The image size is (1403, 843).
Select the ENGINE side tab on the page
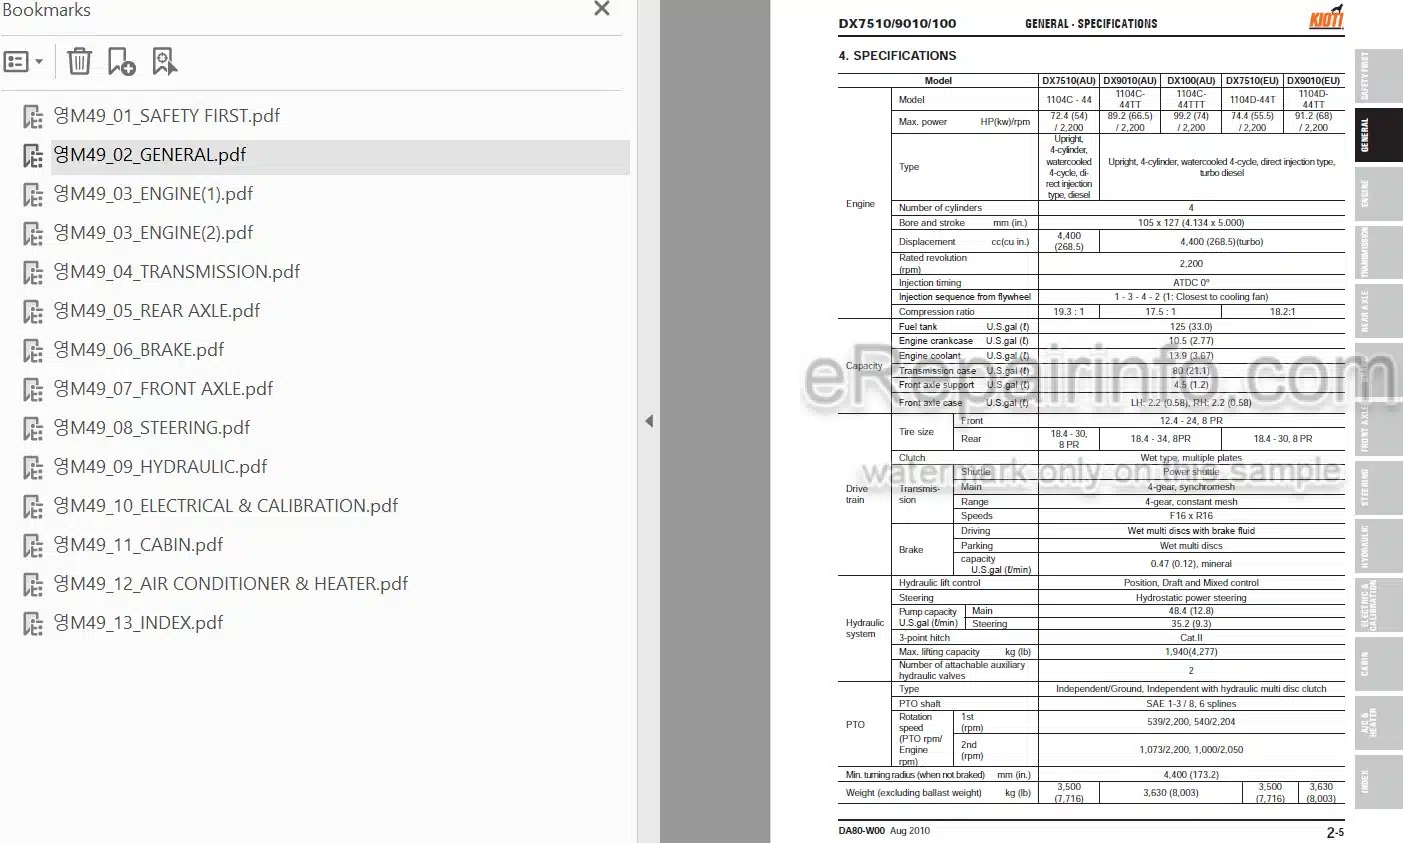coord(1378,193)
